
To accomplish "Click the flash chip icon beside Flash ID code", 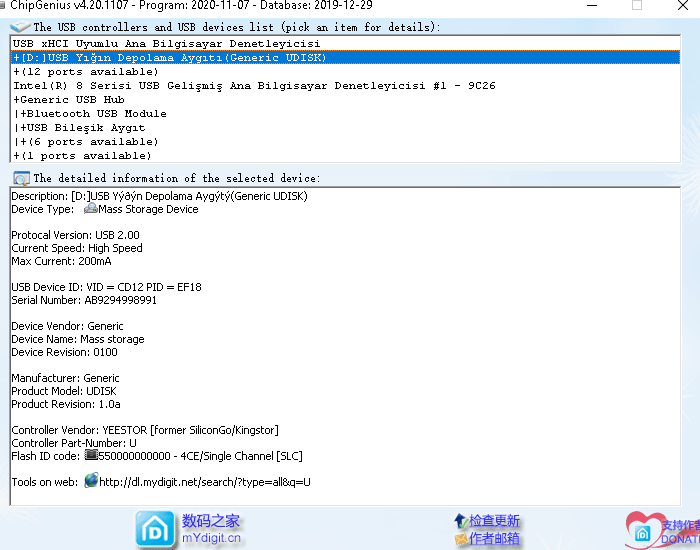I will coord(91,455).
